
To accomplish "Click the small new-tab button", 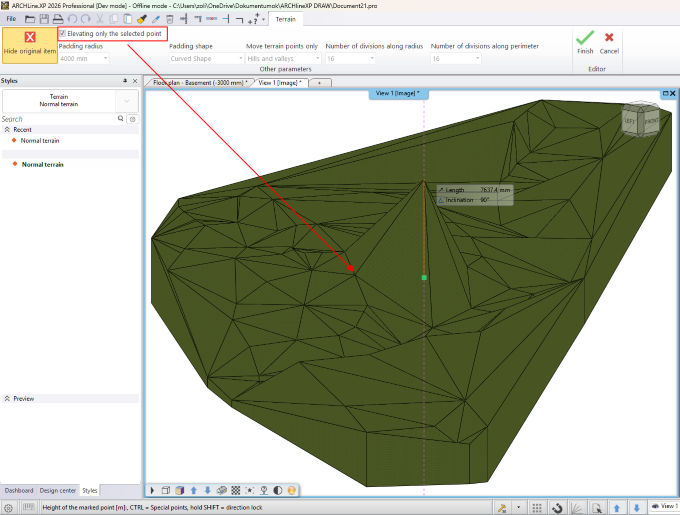I will pyautogui.click(x=320, y=83).
